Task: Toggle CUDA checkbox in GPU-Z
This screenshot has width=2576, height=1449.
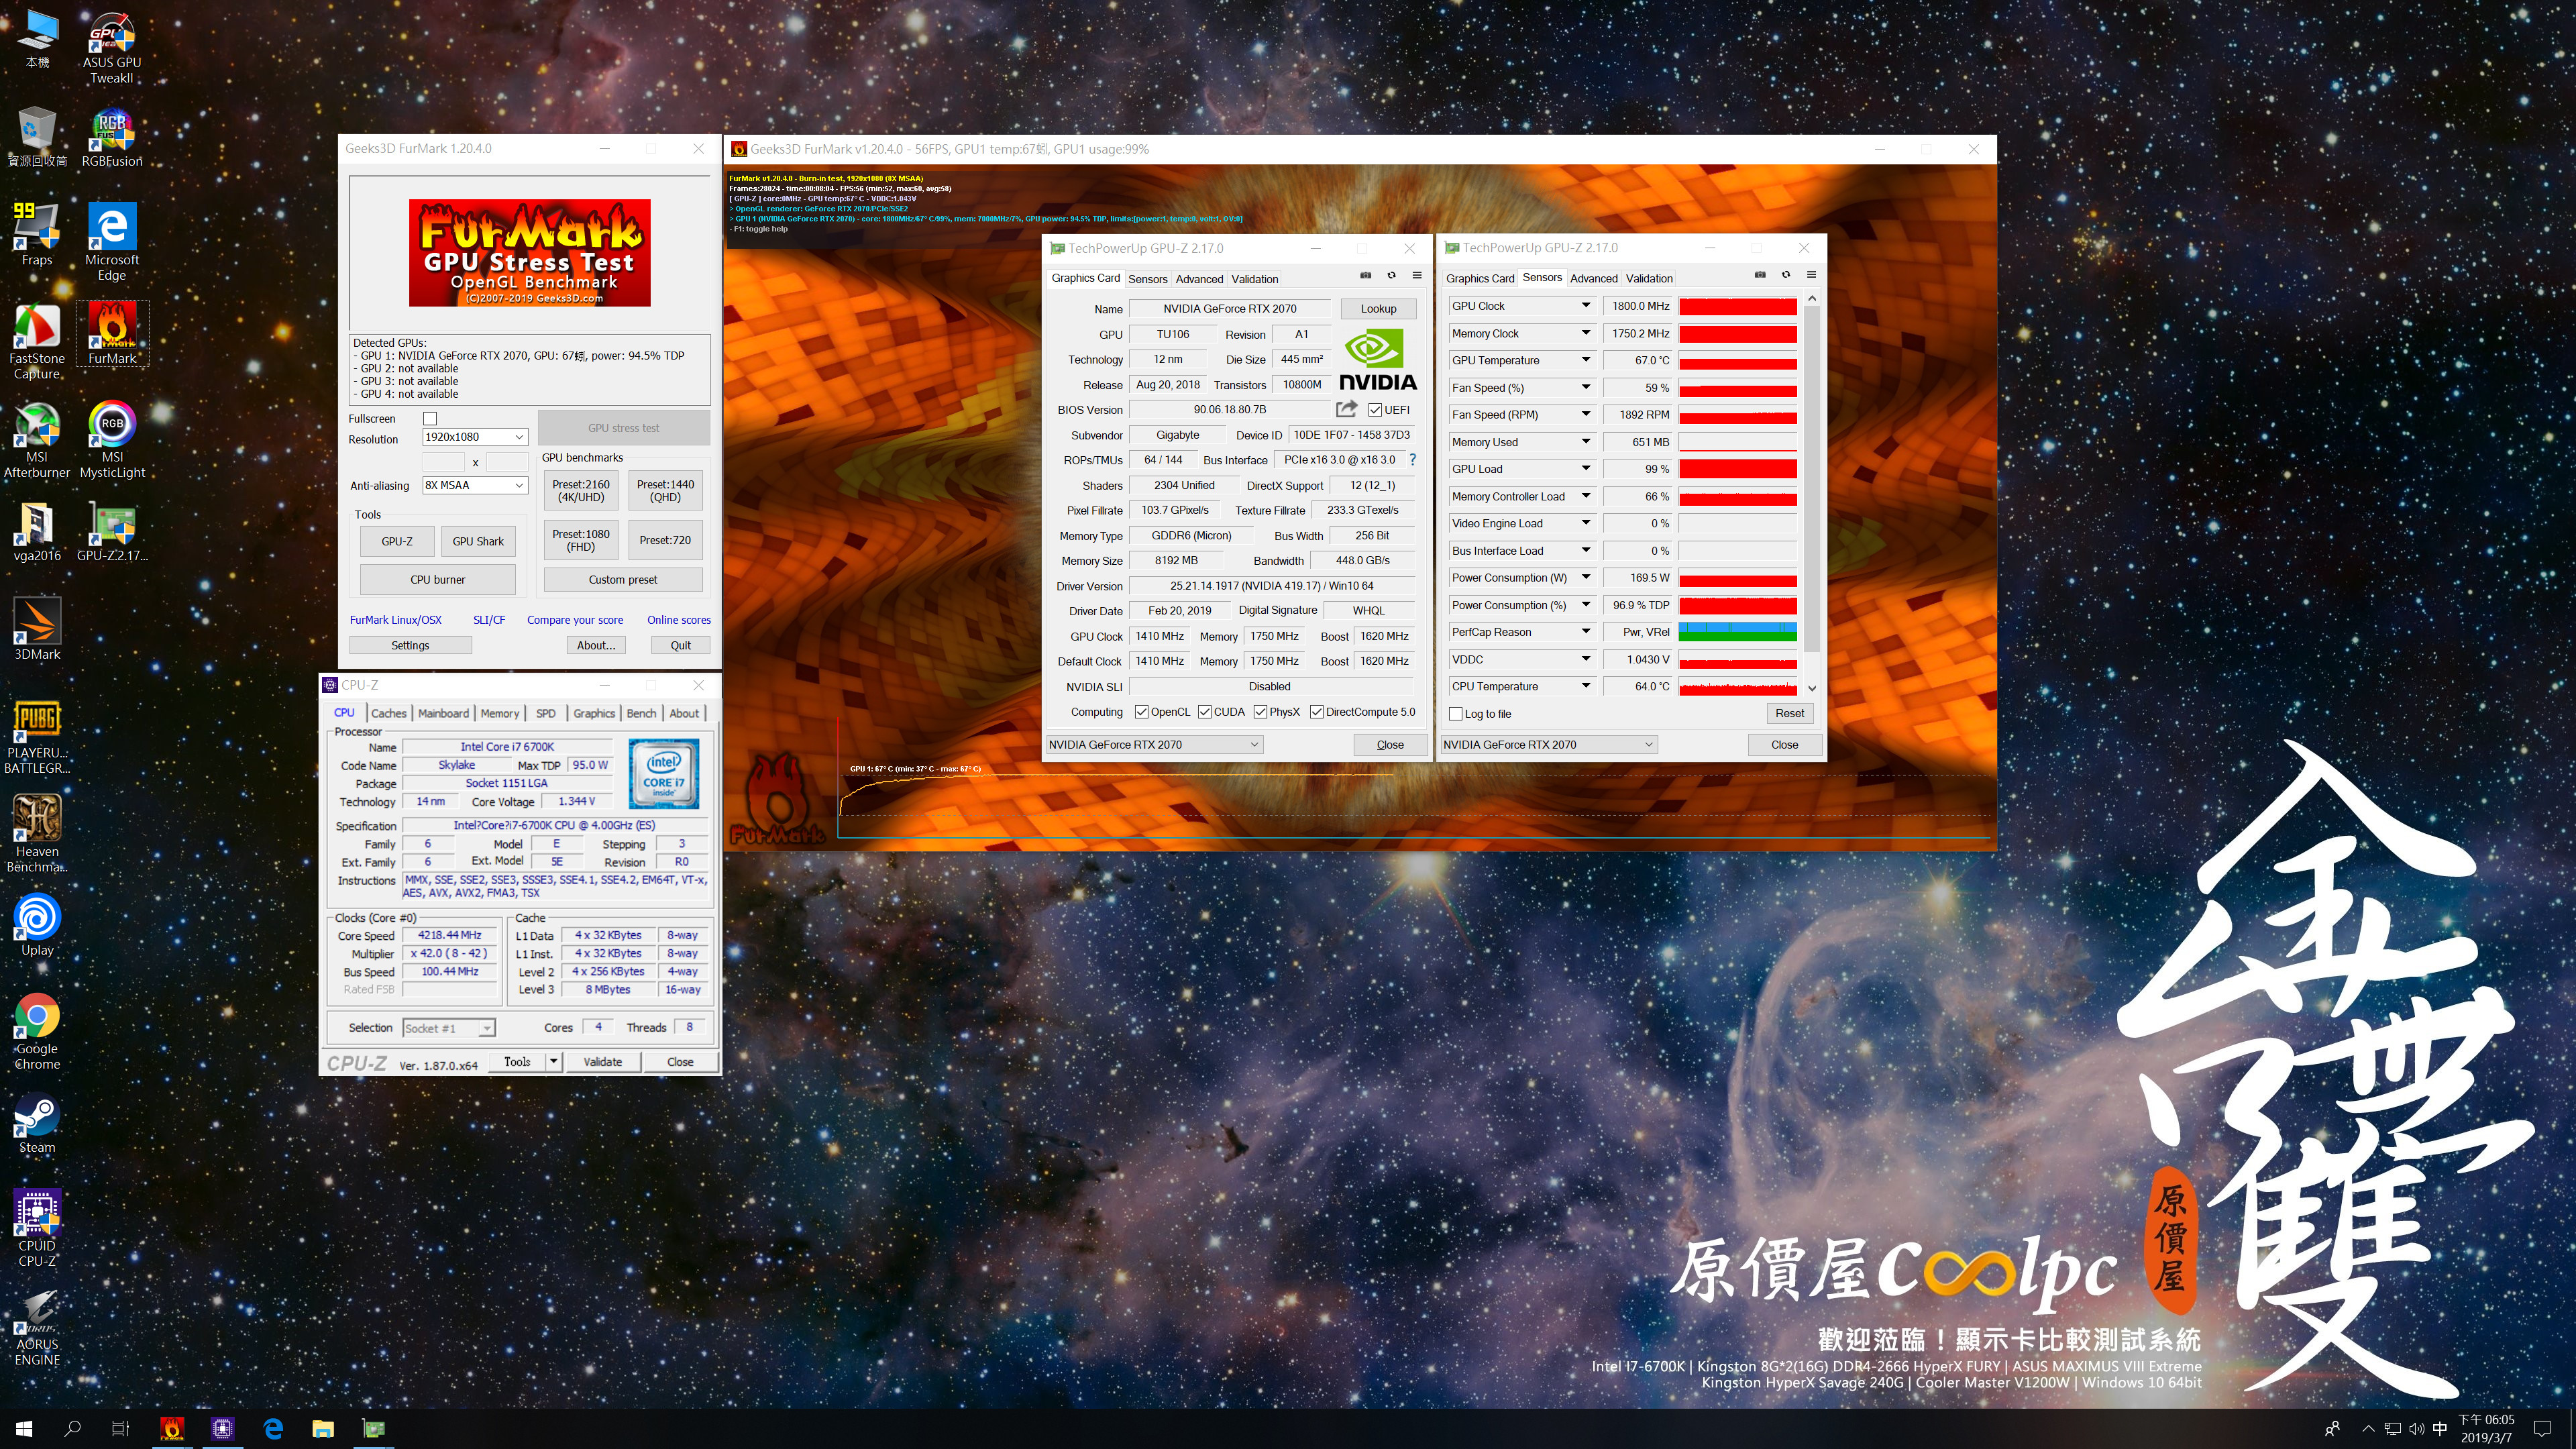Action: (x=1205, y=712)
